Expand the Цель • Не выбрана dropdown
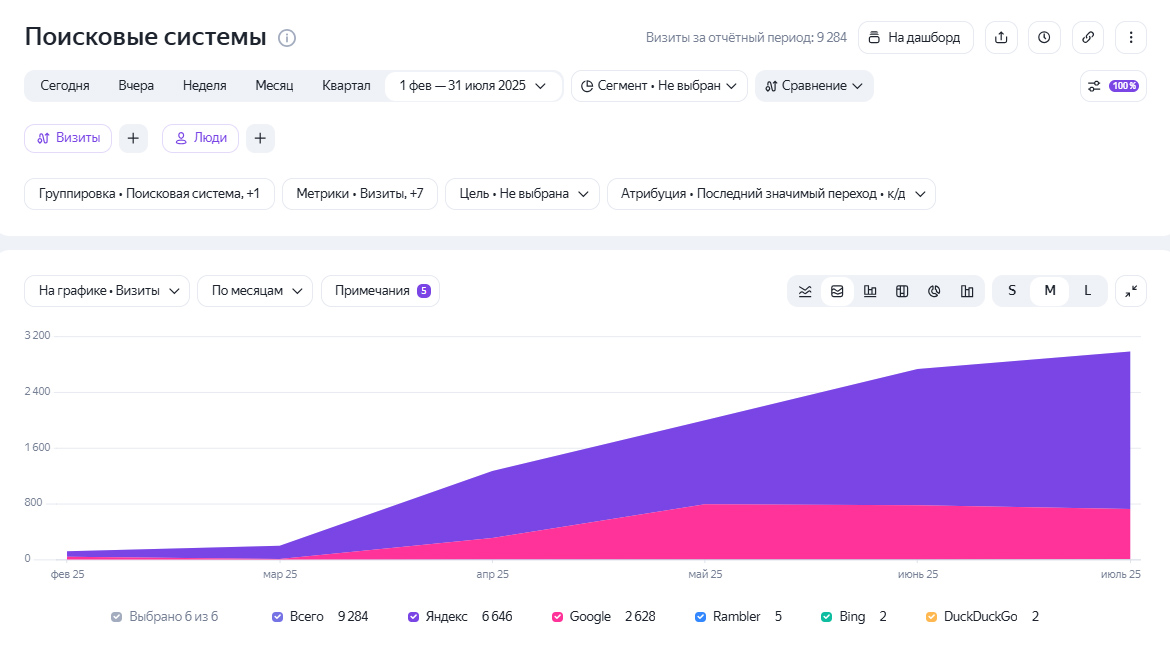This screenshot has height=645, width=1170. point(522,194)
